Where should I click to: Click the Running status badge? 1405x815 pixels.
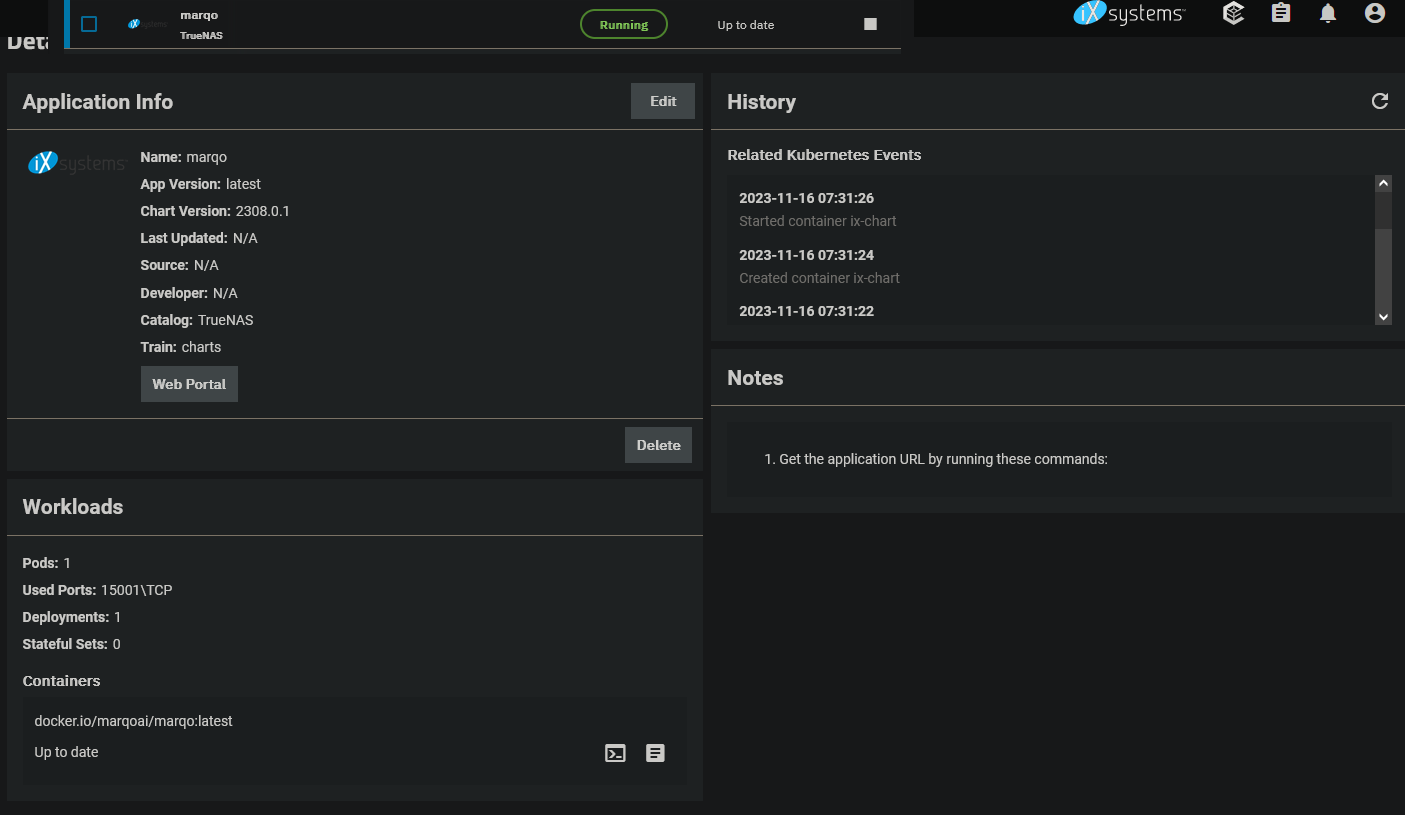point(624,25)
